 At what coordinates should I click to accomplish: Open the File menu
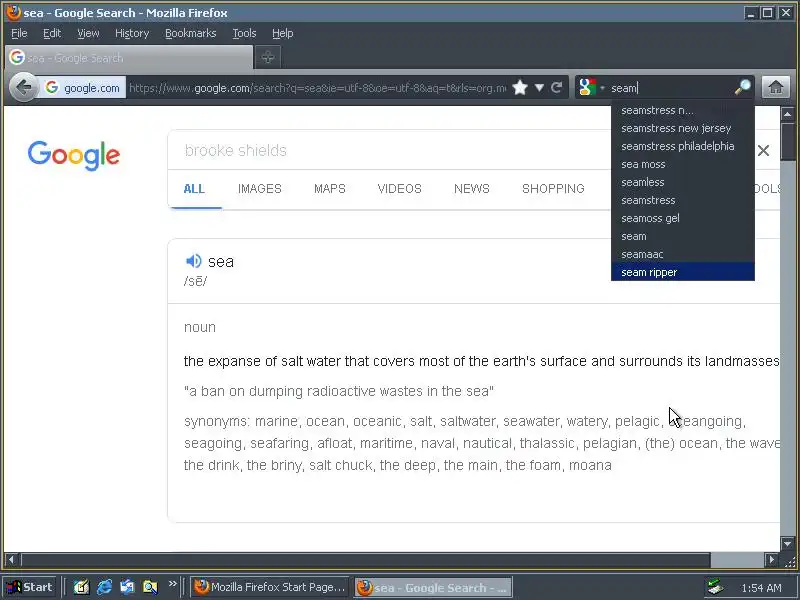pos(19,33)
